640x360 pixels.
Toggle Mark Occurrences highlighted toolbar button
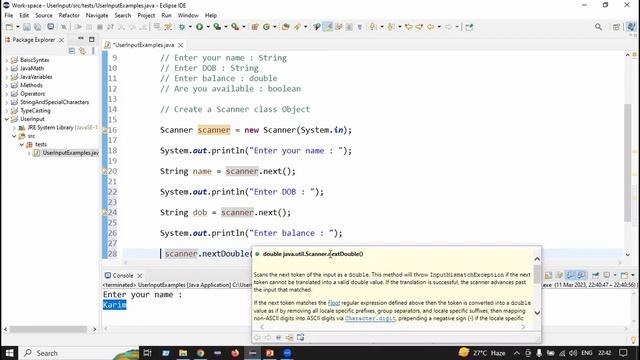click(328, 27)
